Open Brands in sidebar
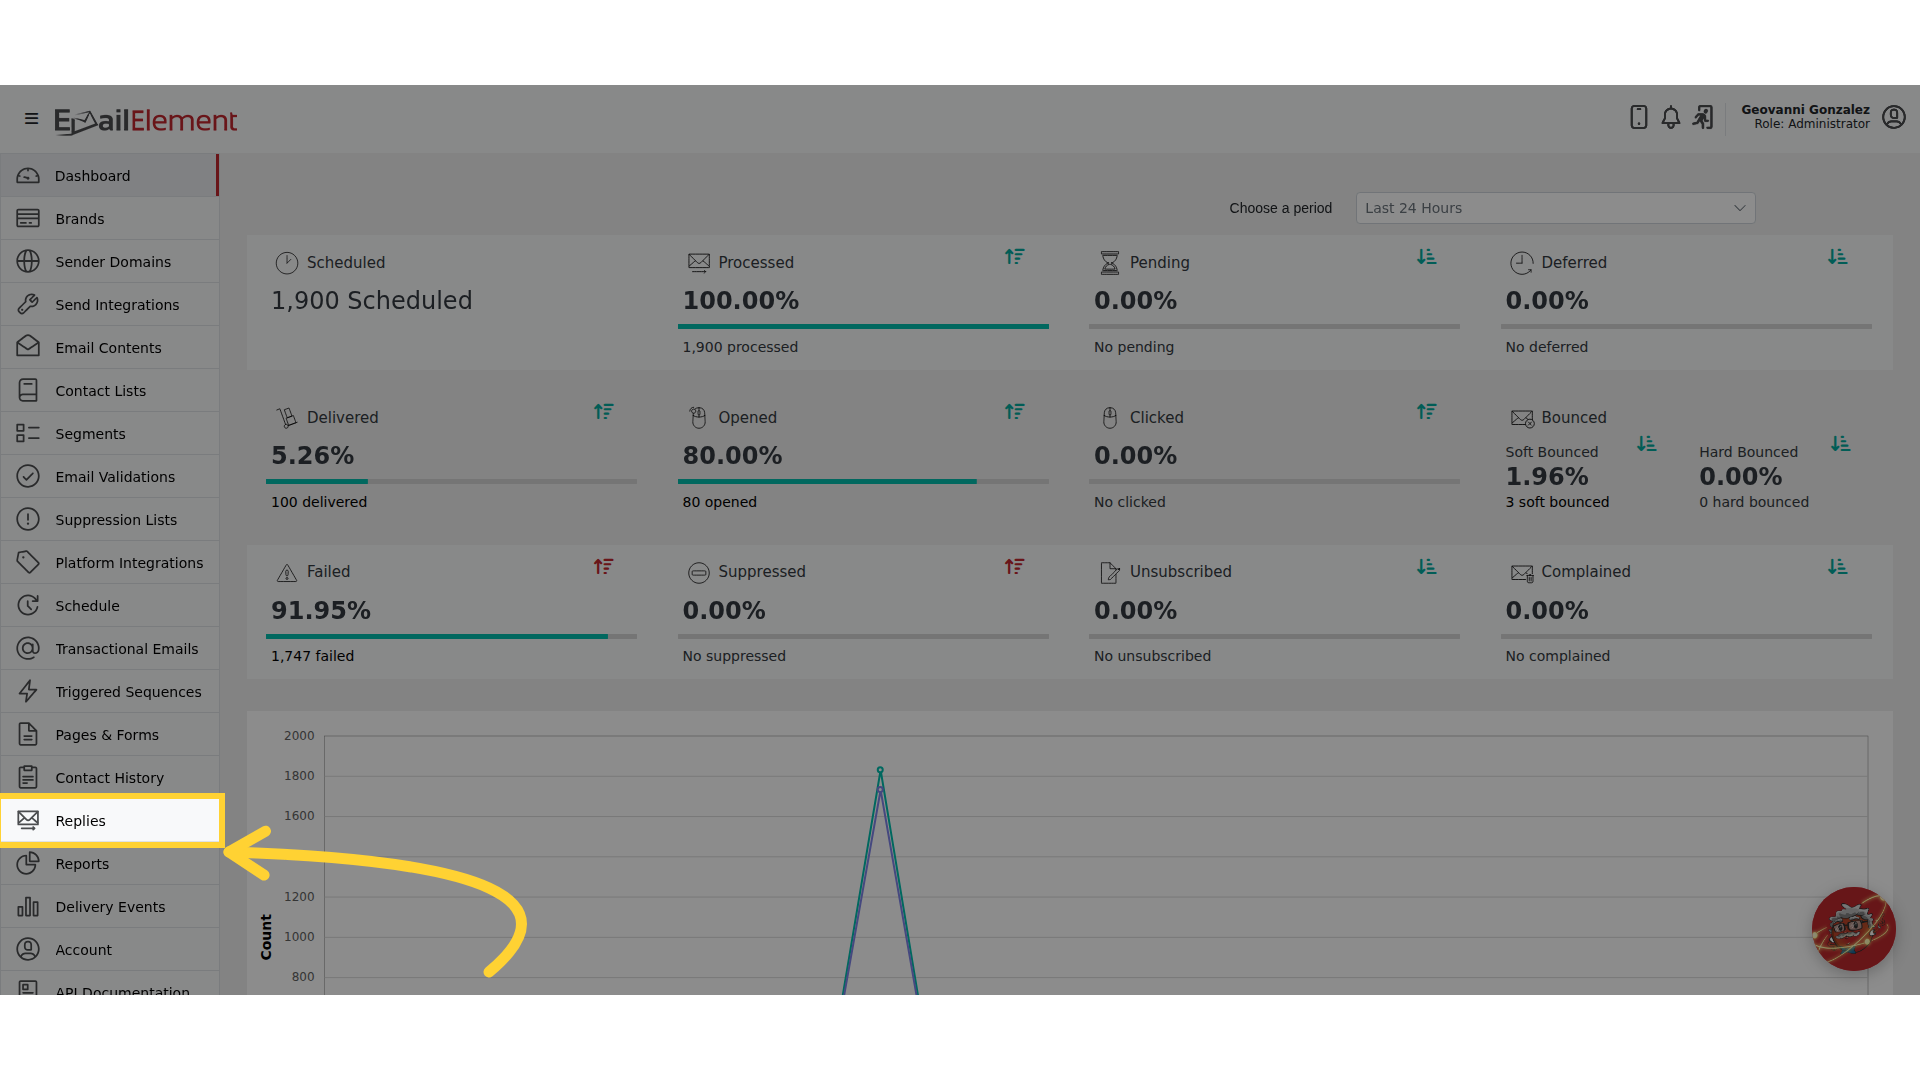 coord(110,219)
